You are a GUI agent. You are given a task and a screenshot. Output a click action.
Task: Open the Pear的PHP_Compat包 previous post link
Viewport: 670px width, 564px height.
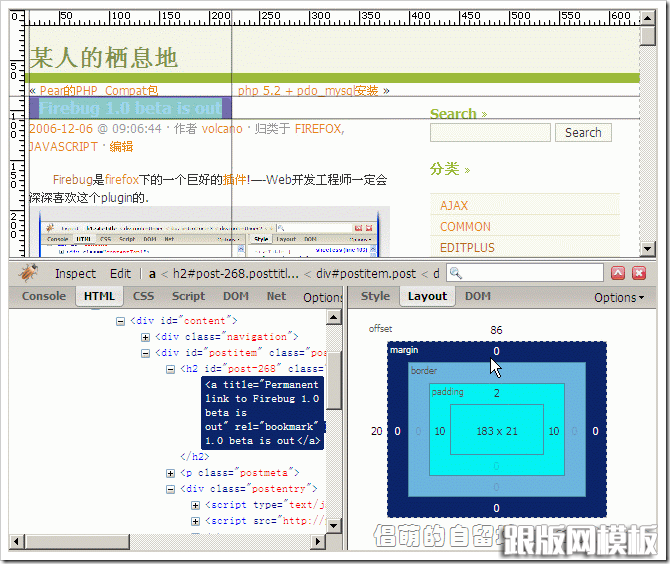coord(99,91)
